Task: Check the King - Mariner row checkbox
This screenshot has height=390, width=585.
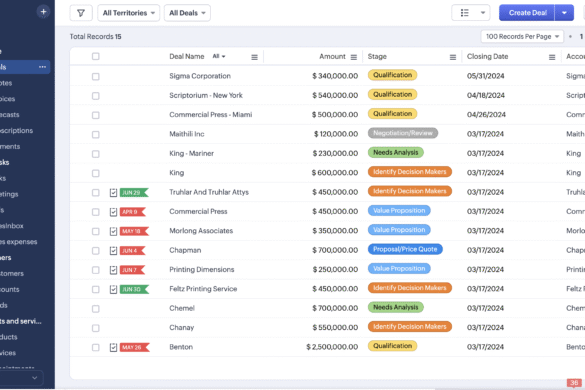Action: pos(96,154)
